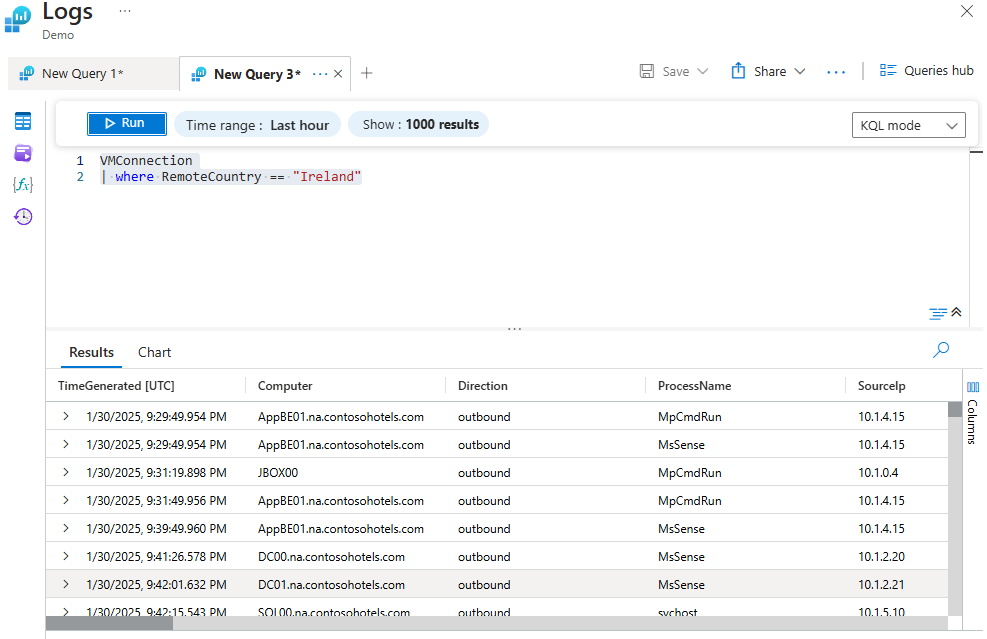
Task: Click source IP 10.1.0.4 cell
Action: pyautogui.click(x=878, y=473)
